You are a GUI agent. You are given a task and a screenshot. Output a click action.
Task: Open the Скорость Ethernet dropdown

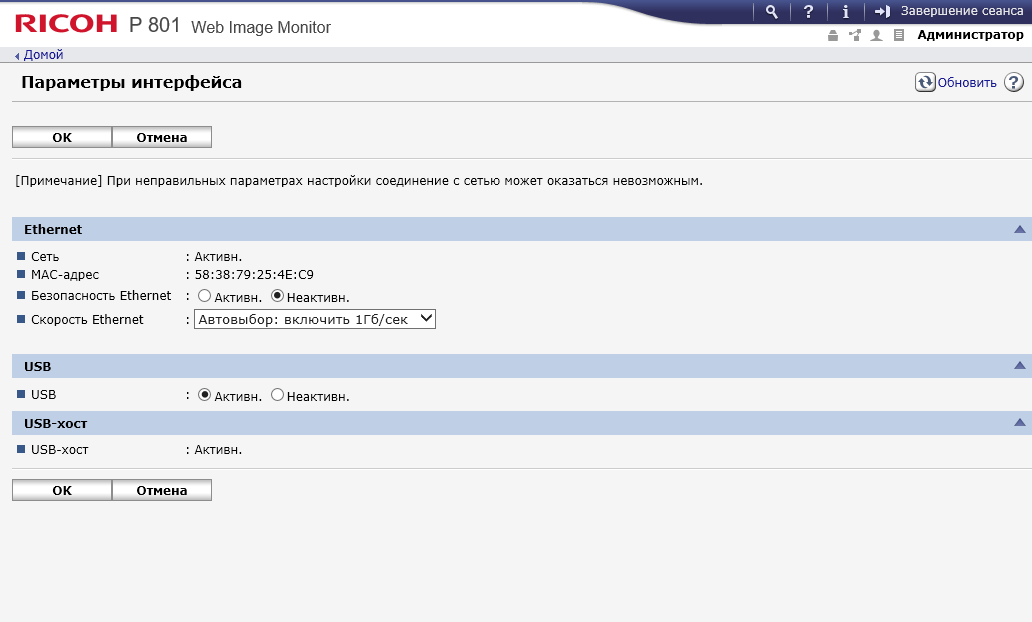click(315, 320)
